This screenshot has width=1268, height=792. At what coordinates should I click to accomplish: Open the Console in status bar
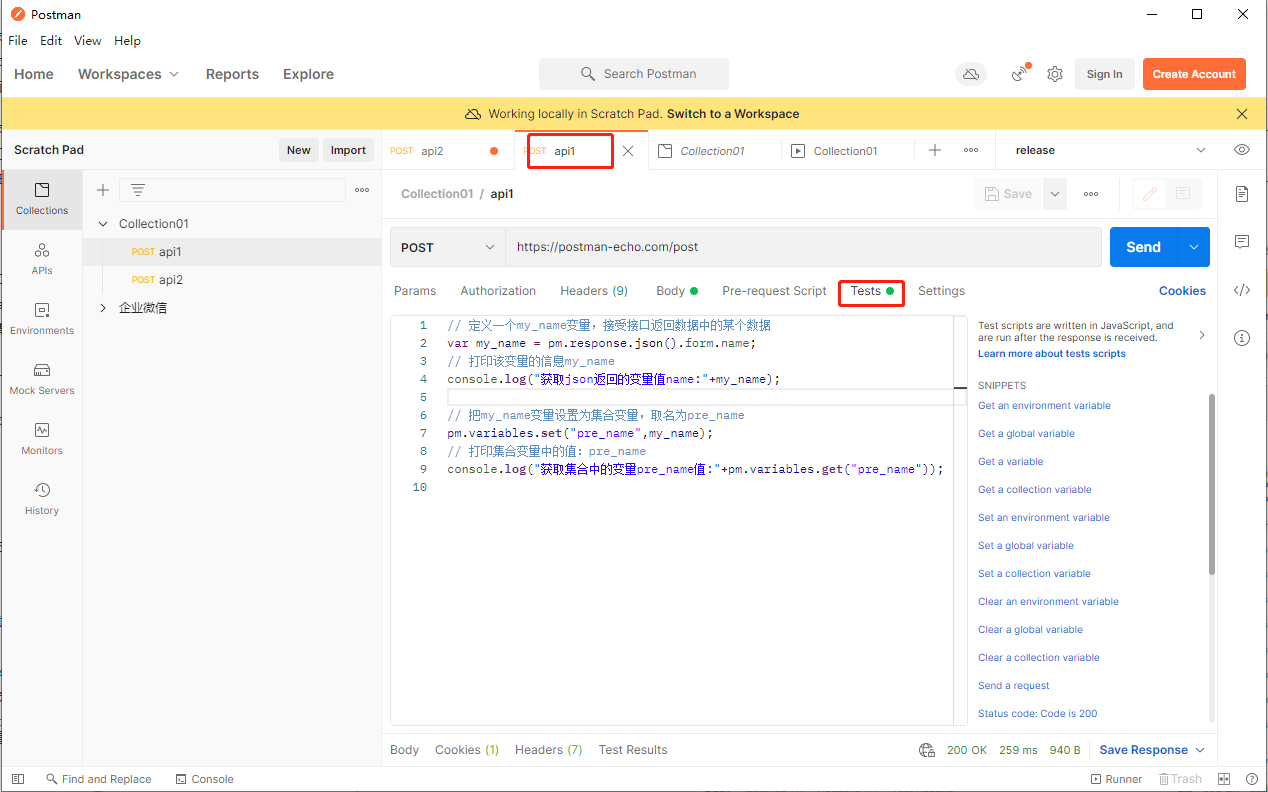[205, 779]
